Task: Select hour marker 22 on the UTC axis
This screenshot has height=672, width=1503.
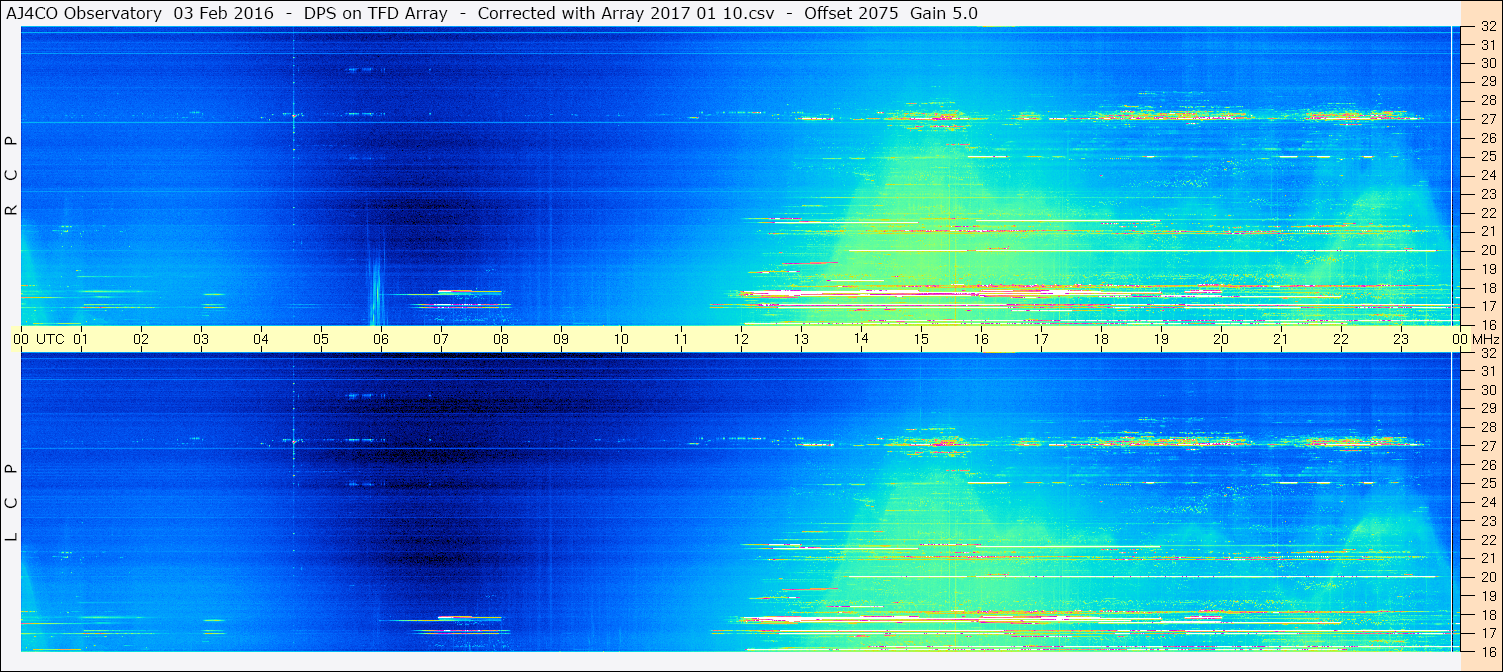Action: click(x=1341, y=339)
